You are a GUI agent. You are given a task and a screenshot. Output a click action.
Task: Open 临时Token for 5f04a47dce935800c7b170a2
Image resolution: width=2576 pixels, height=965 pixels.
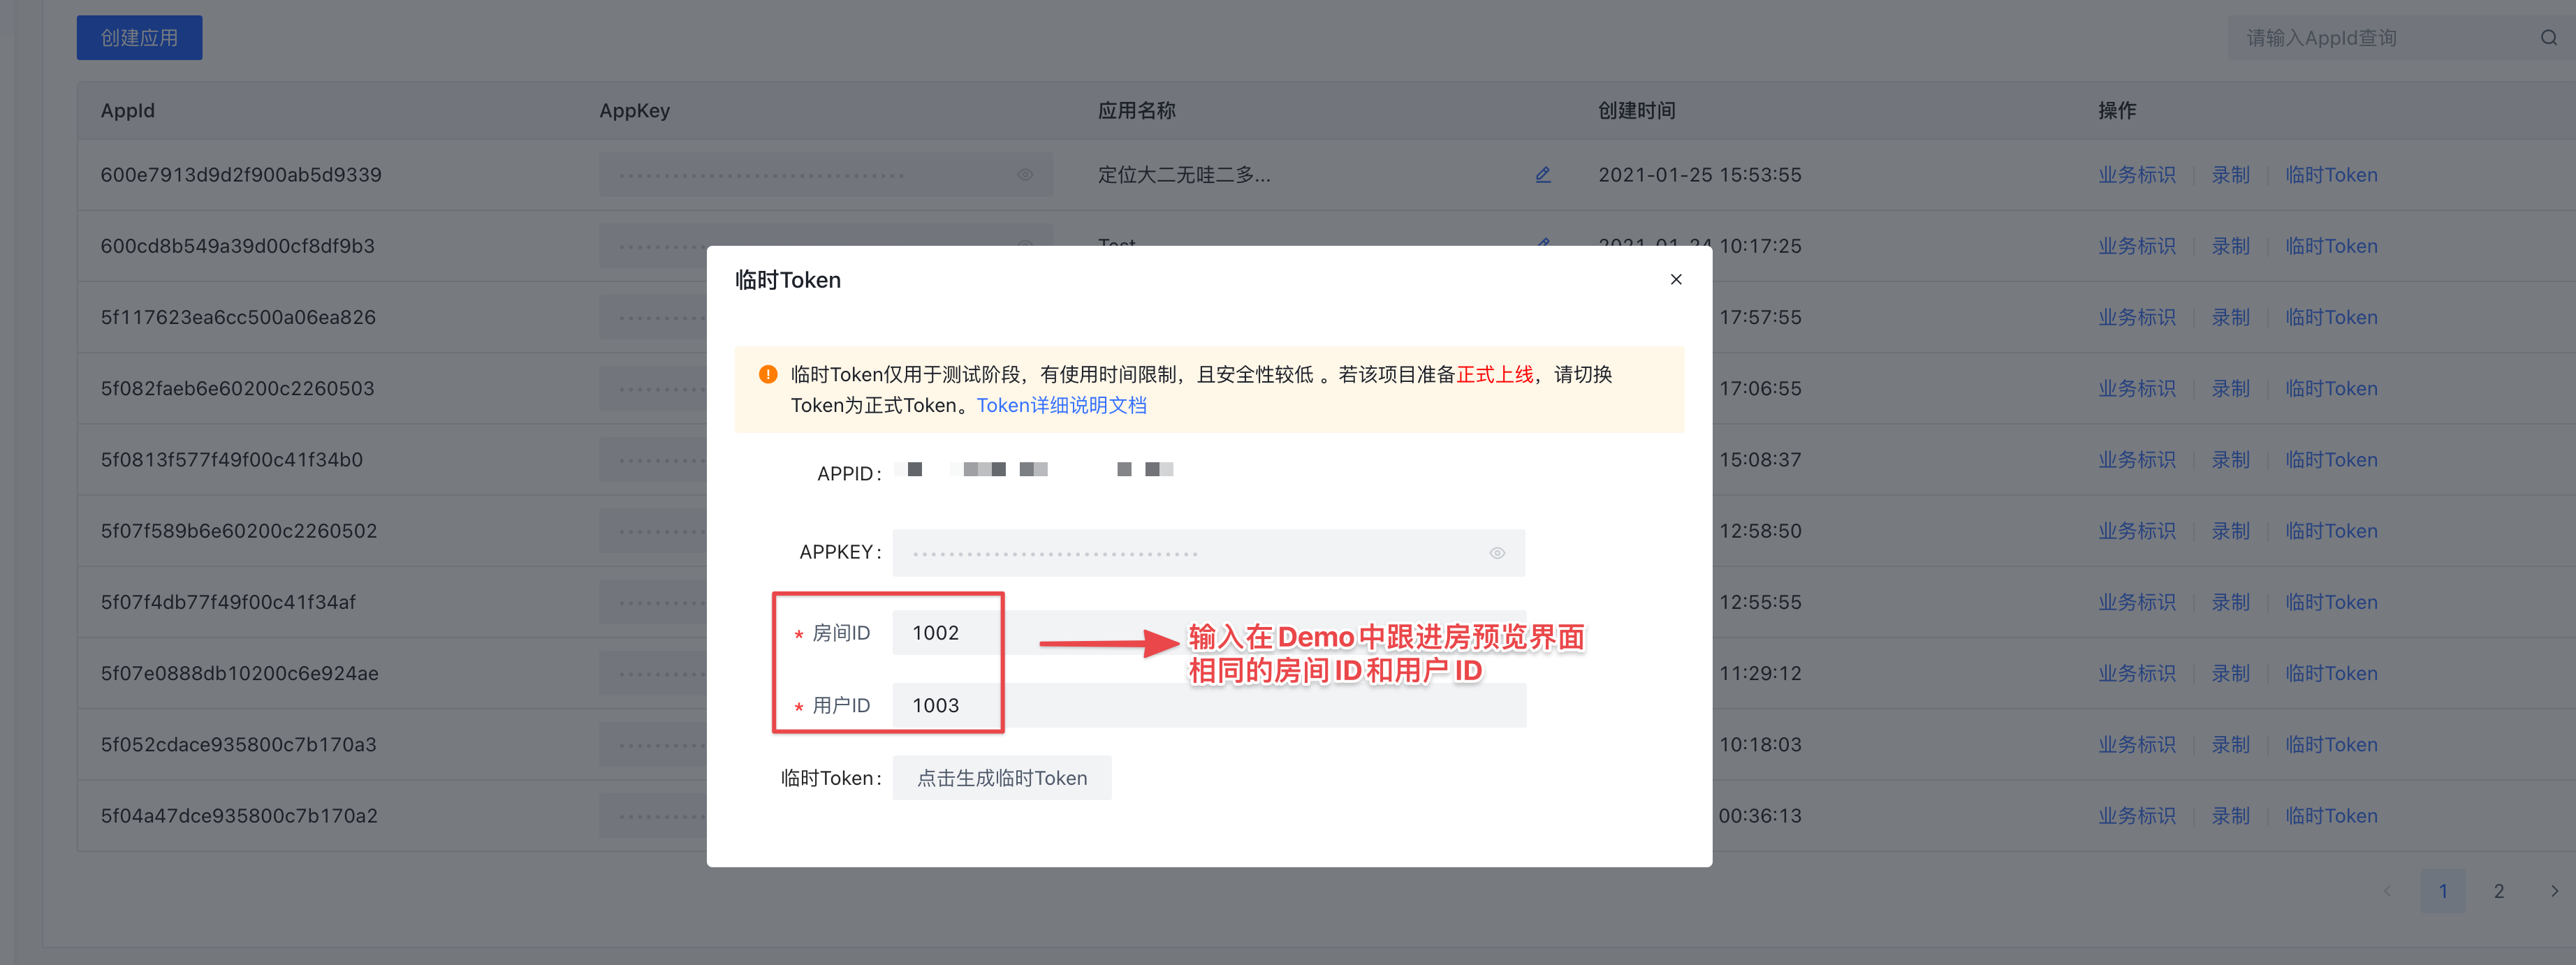click(2331, 816)
